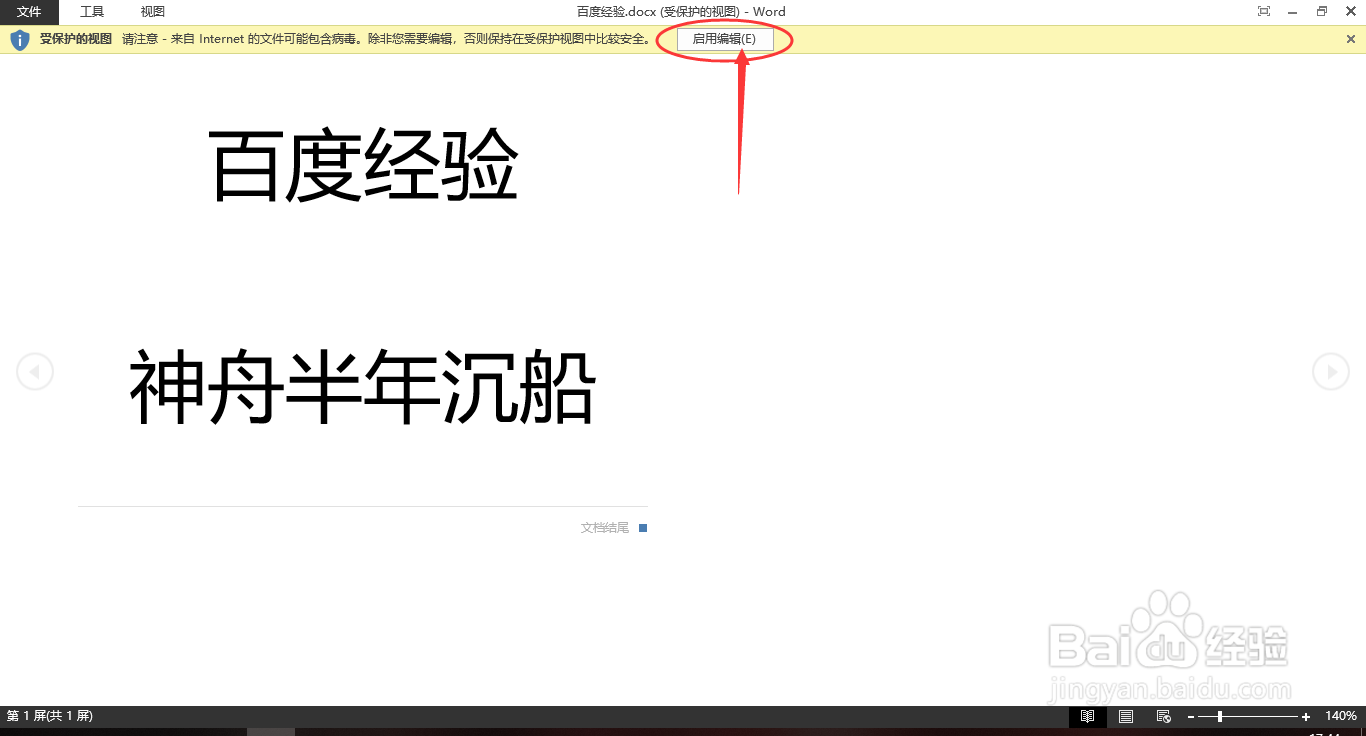The height and width of the screenshot is (736, 1366).
Task: Open the 文件 menu
Action: [29, 12]
